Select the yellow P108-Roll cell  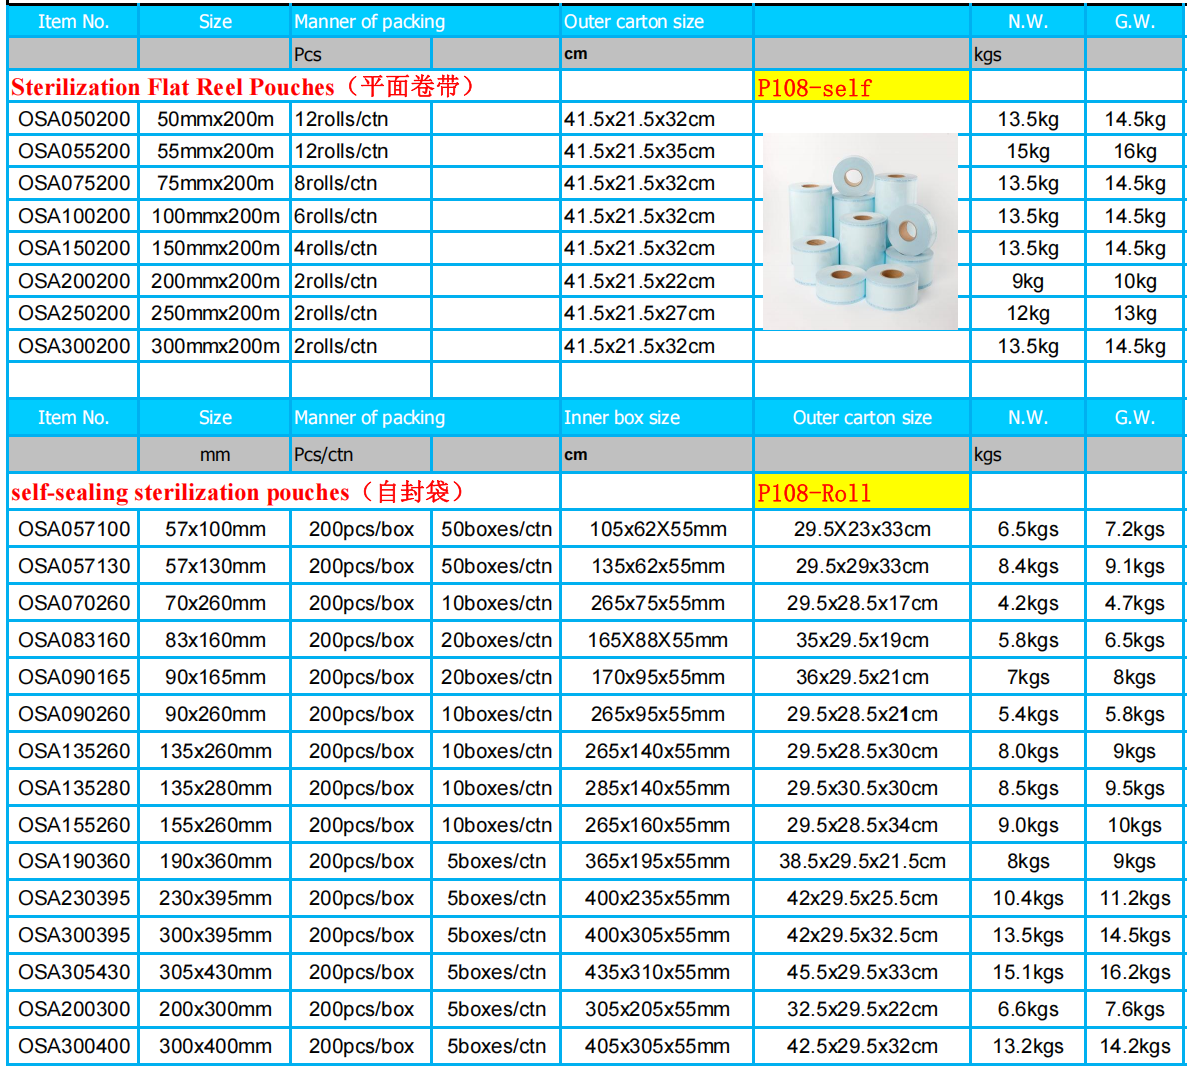pos(861,492)
